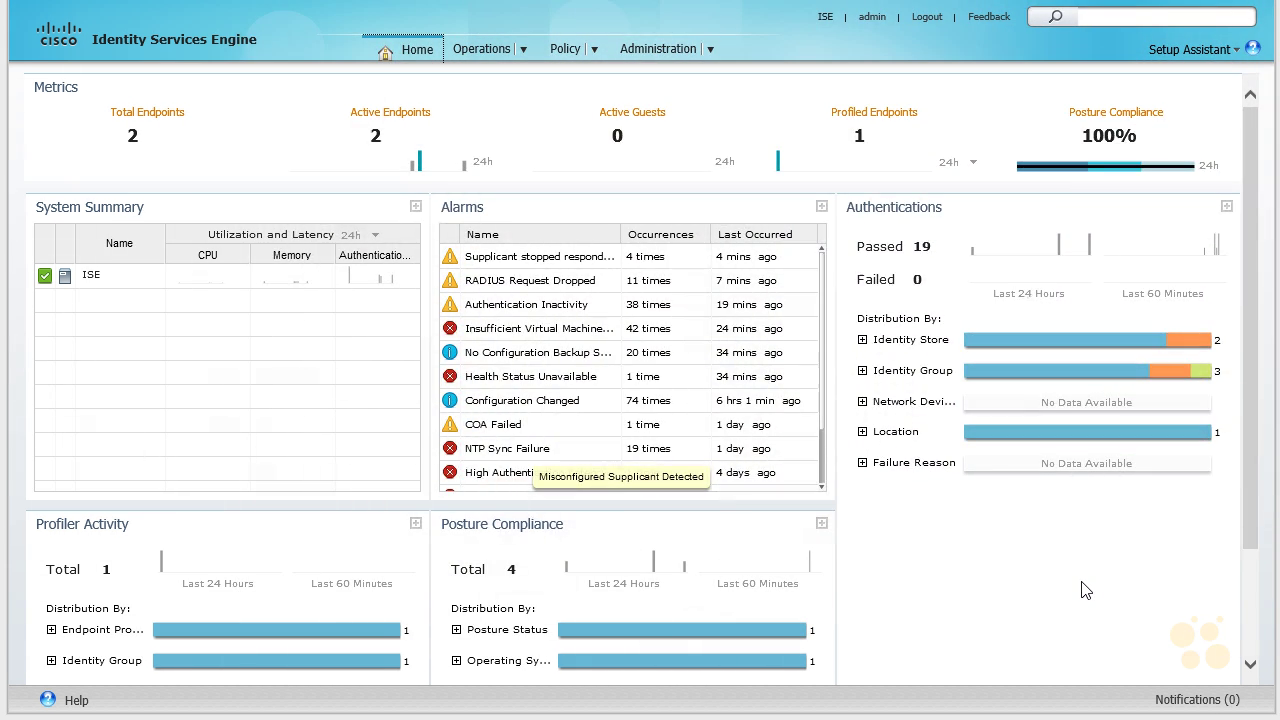Open the Feedback link

point(989,17)
